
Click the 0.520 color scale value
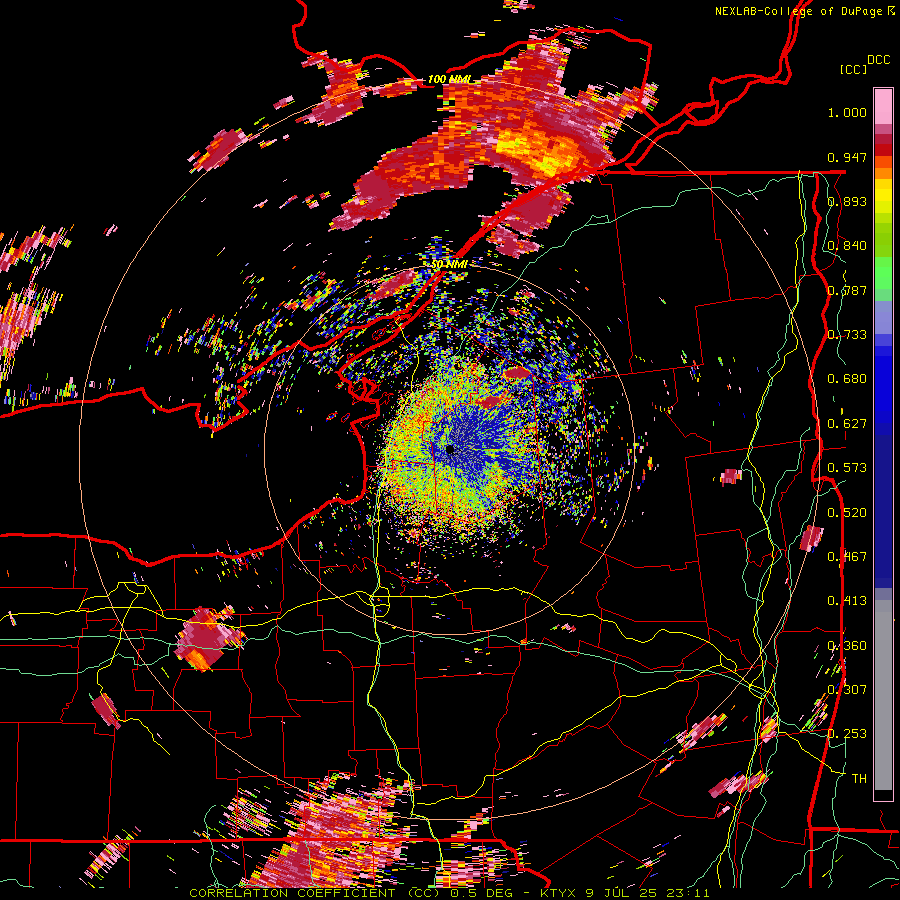point(847,513)
